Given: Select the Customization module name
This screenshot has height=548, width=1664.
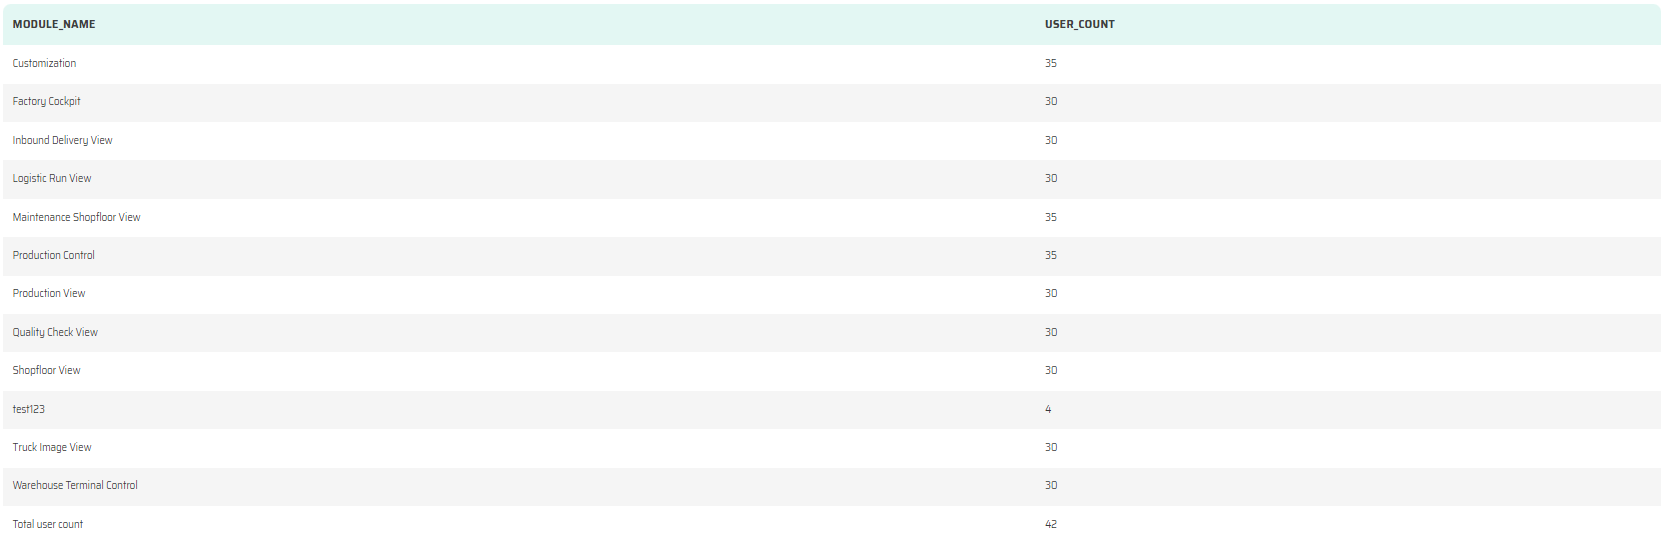Looking at the screenshot, I should coord(44,63).
